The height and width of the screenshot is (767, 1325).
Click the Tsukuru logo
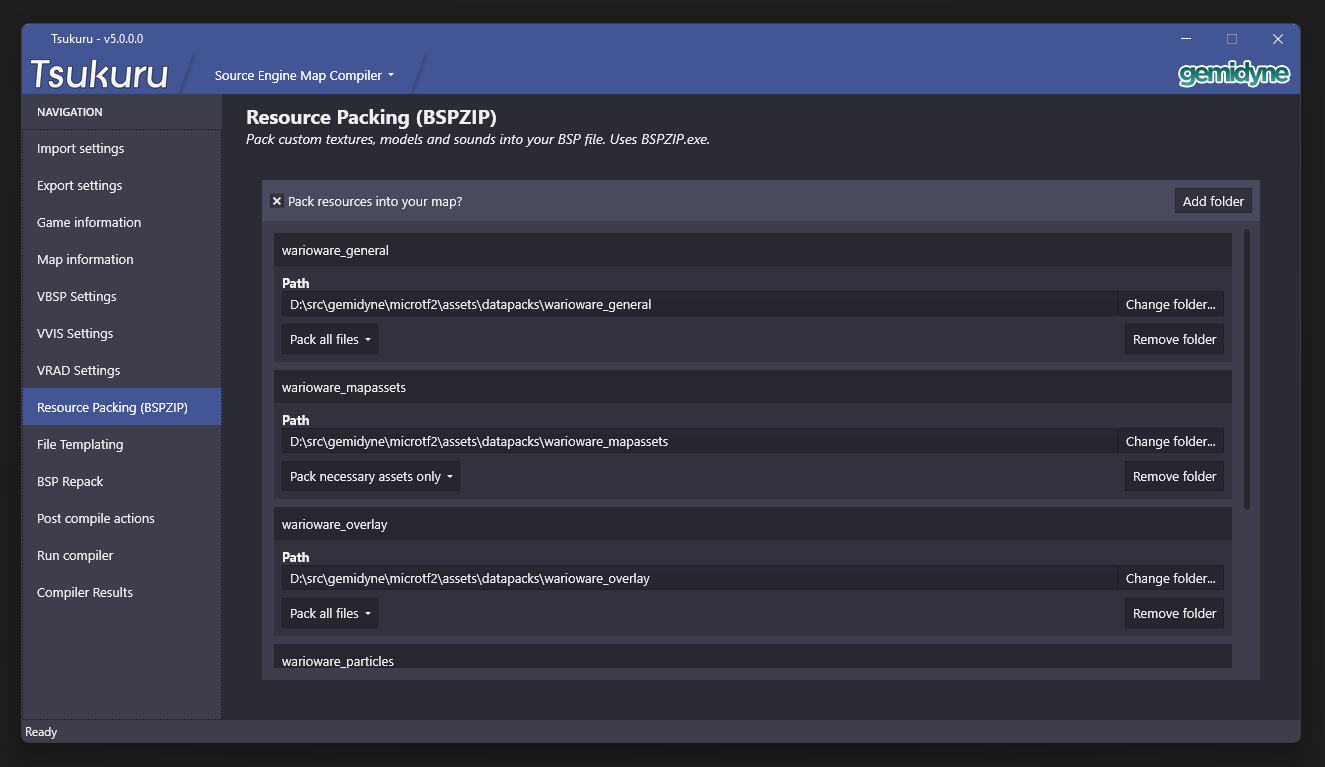click(98, 74)
